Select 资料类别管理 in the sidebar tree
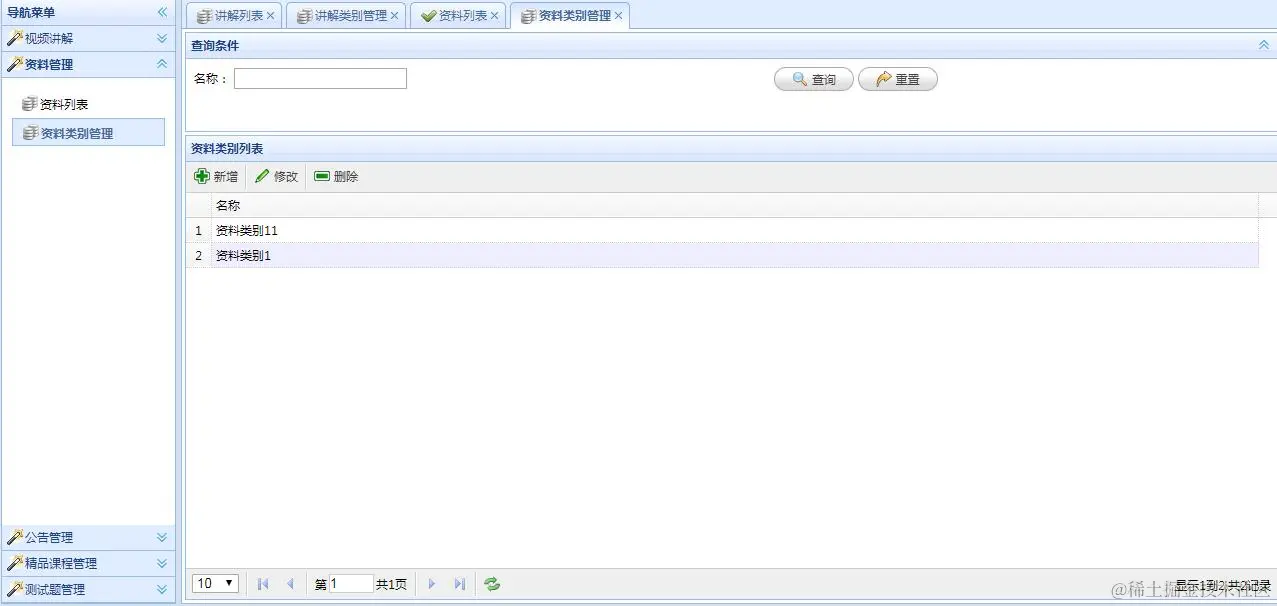This screenshot has height=606, width=1277. coord(88,133)
